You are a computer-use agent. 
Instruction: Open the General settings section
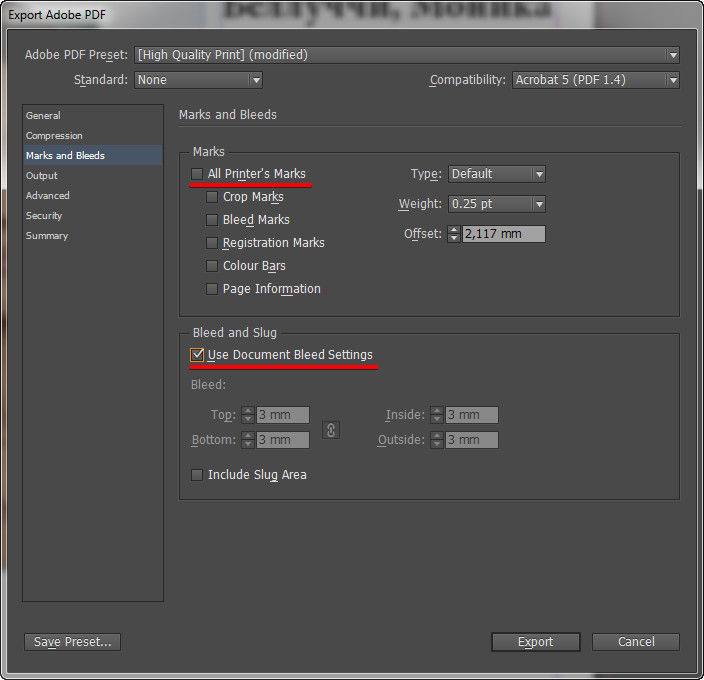coord(92,115)
